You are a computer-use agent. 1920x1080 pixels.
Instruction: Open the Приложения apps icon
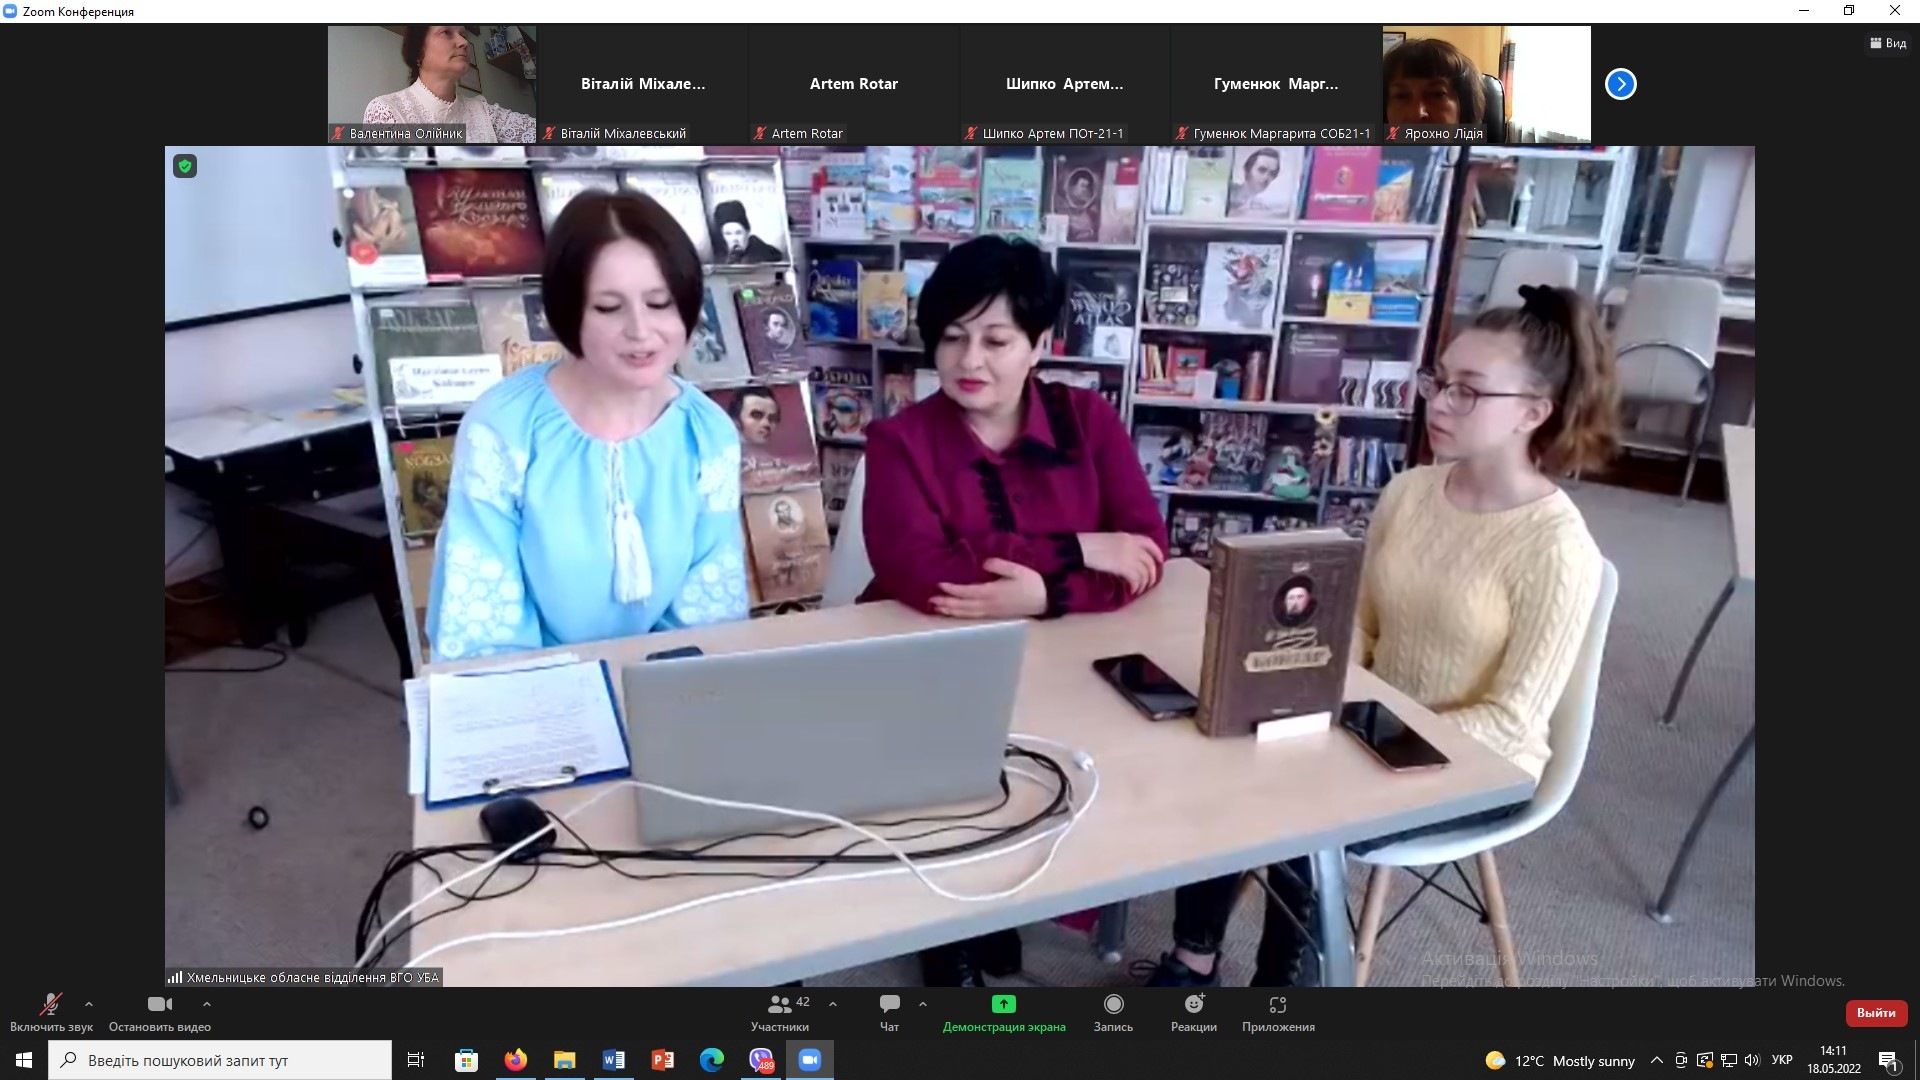(1278, 1005)
